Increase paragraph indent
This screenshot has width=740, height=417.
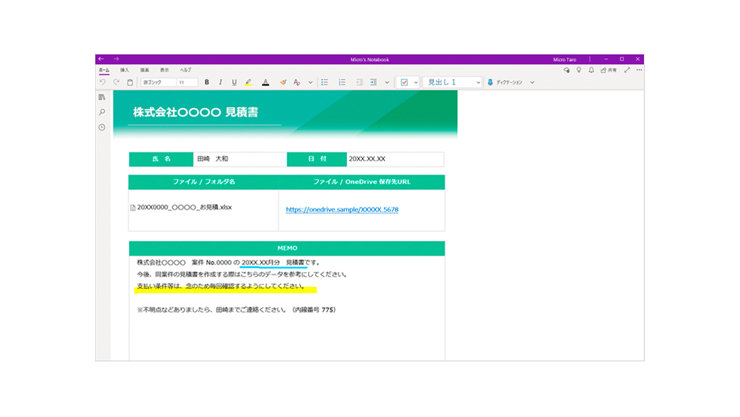tap(373, 82)
